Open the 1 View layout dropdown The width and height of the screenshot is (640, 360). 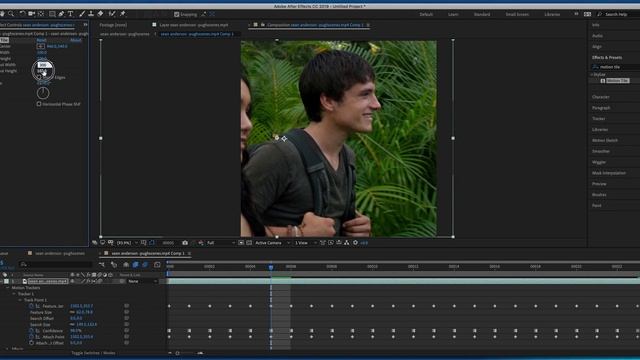pos(306,243)
